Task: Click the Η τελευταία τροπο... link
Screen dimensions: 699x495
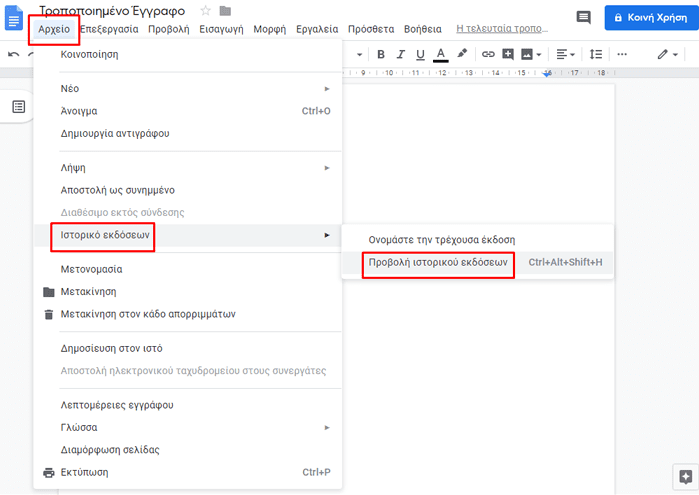Action: coord(502,29)
